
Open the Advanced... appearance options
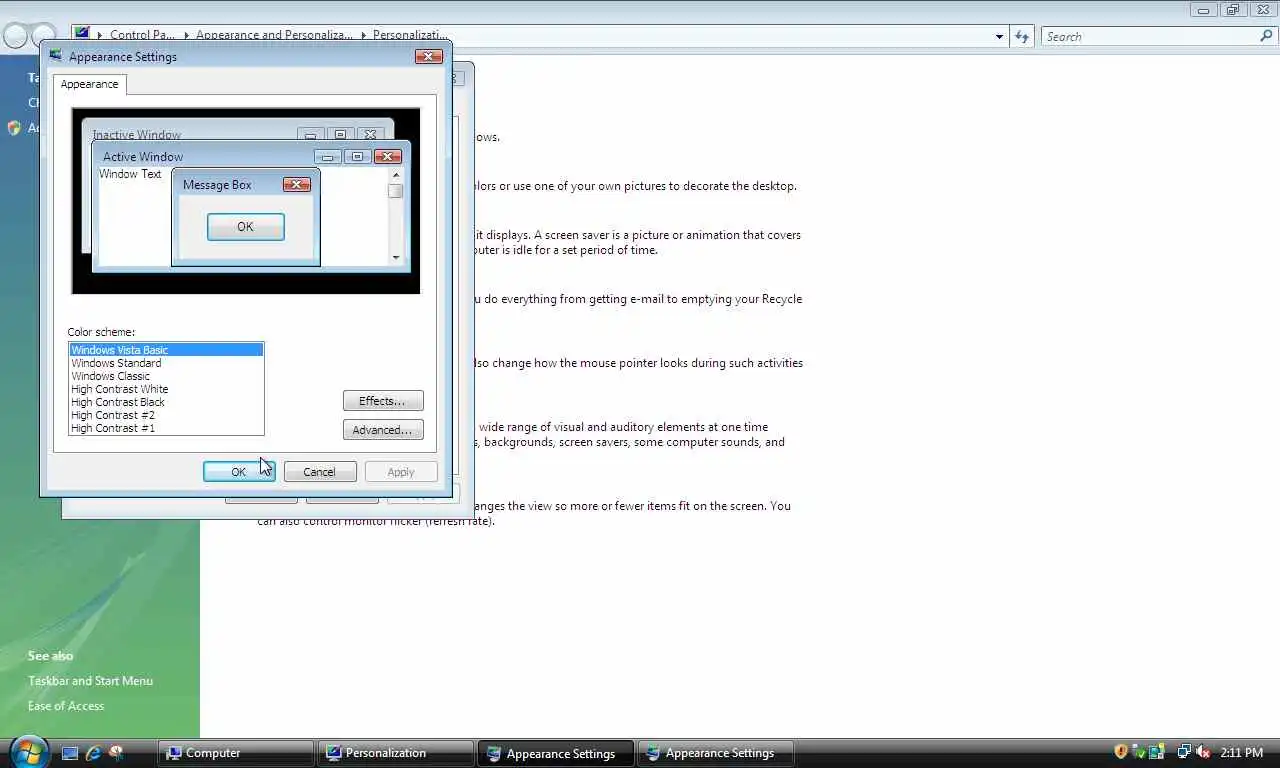pyautogui.click(x=383, y=430)
